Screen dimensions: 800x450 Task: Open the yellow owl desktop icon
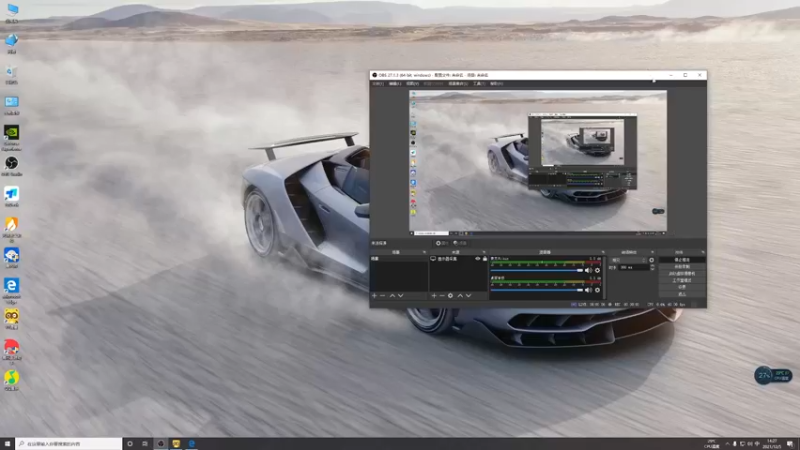(11, 319)
